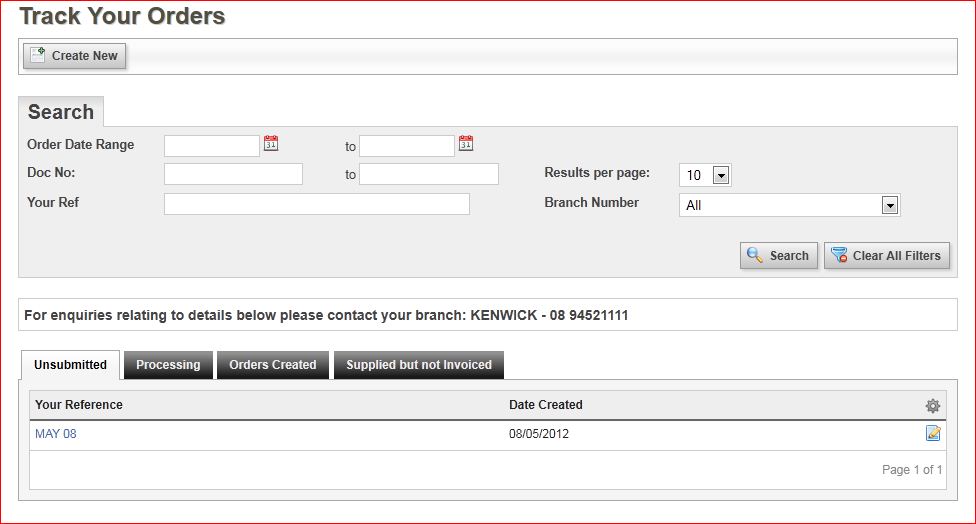Click the gear settings icon in table header
This screenshot has height=524, width=976.
click(x=932, y=406)
